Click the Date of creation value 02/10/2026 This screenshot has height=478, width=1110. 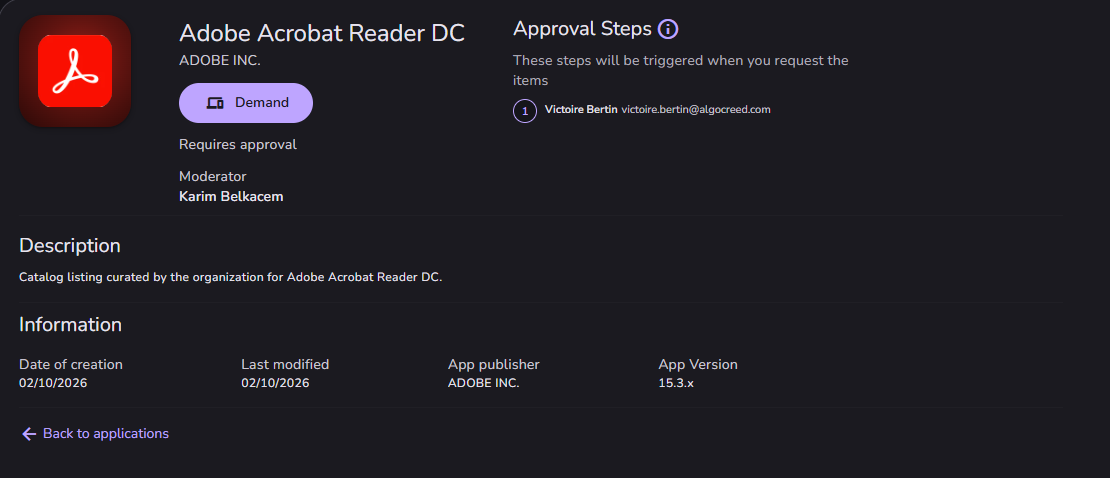pos(53,383)
